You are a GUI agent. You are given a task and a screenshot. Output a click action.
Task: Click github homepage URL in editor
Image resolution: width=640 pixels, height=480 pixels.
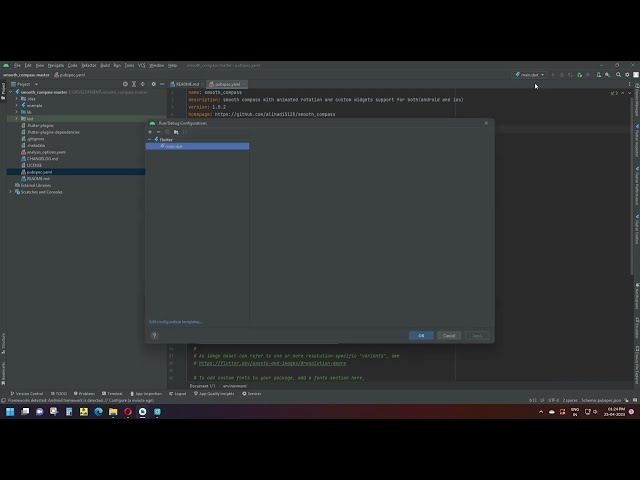click(275, 114)
